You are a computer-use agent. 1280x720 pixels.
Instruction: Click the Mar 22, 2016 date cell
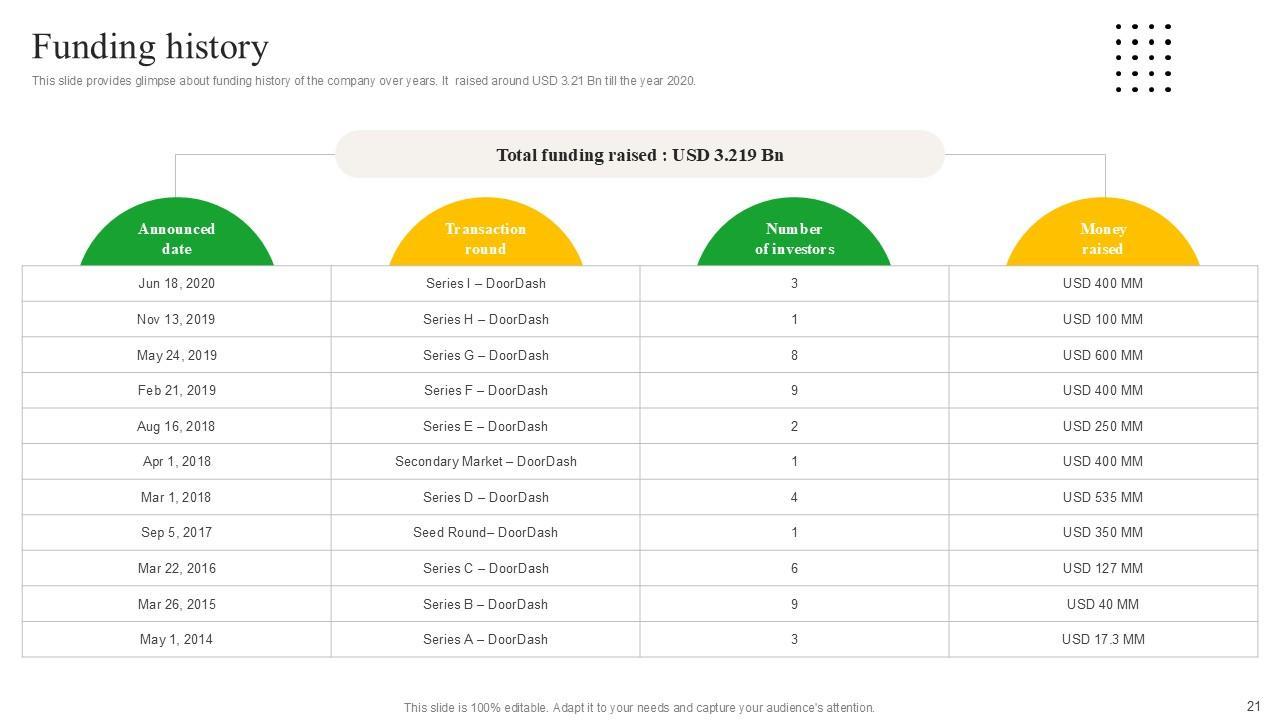pos(177,569)
